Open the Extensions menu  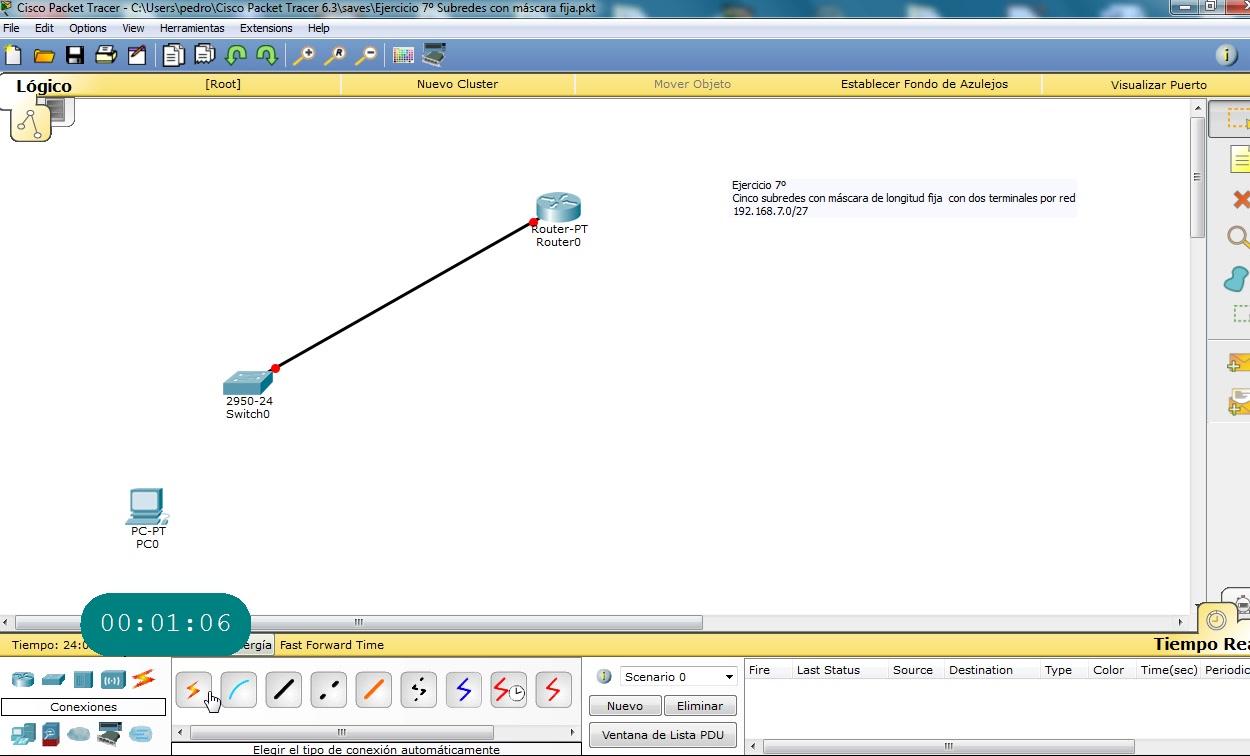click(x=266, y=28)
